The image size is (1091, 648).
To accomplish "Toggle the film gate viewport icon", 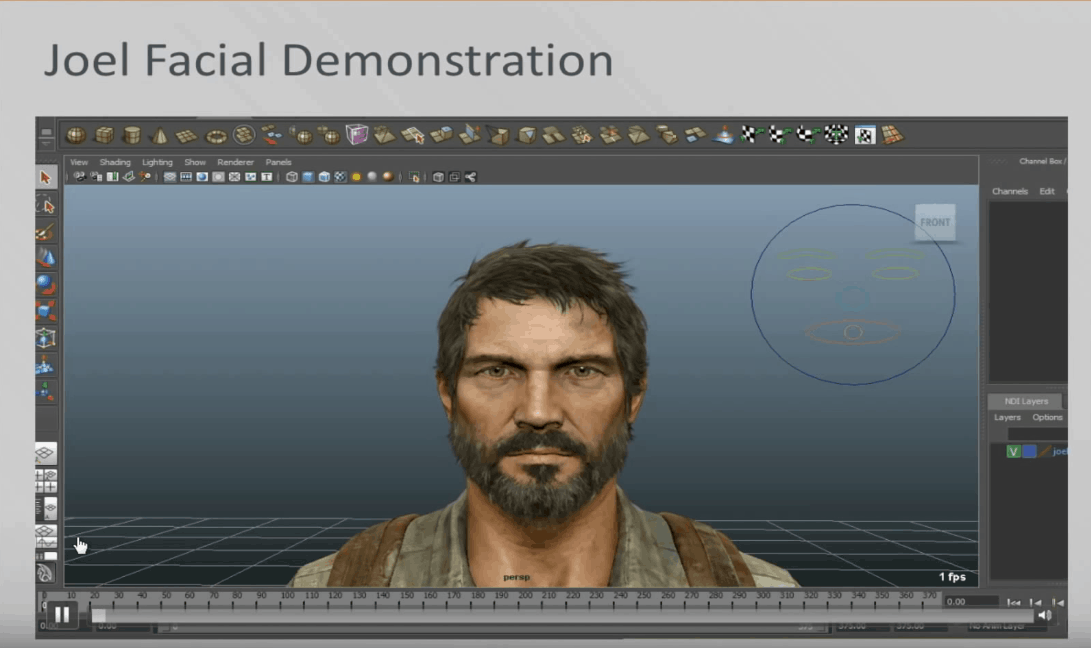I will click(x=186, y=177).
